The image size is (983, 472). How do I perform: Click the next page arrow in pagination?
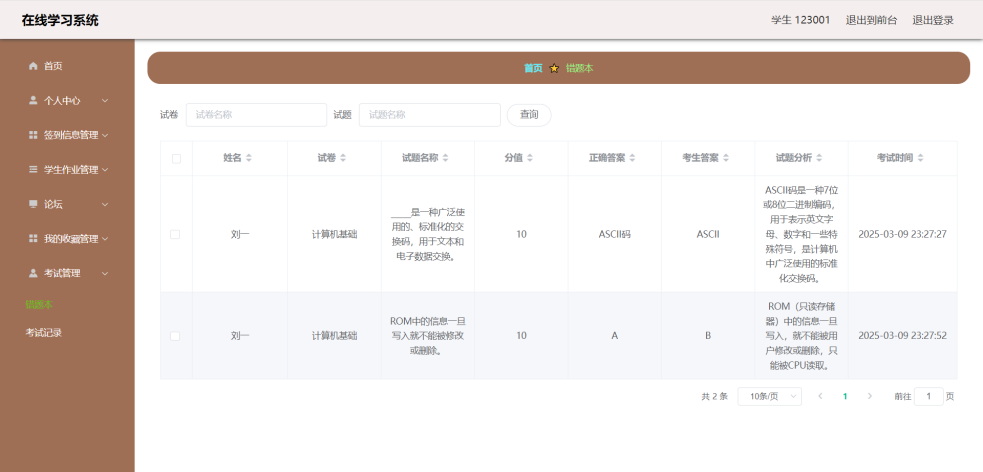click(869, 396)
